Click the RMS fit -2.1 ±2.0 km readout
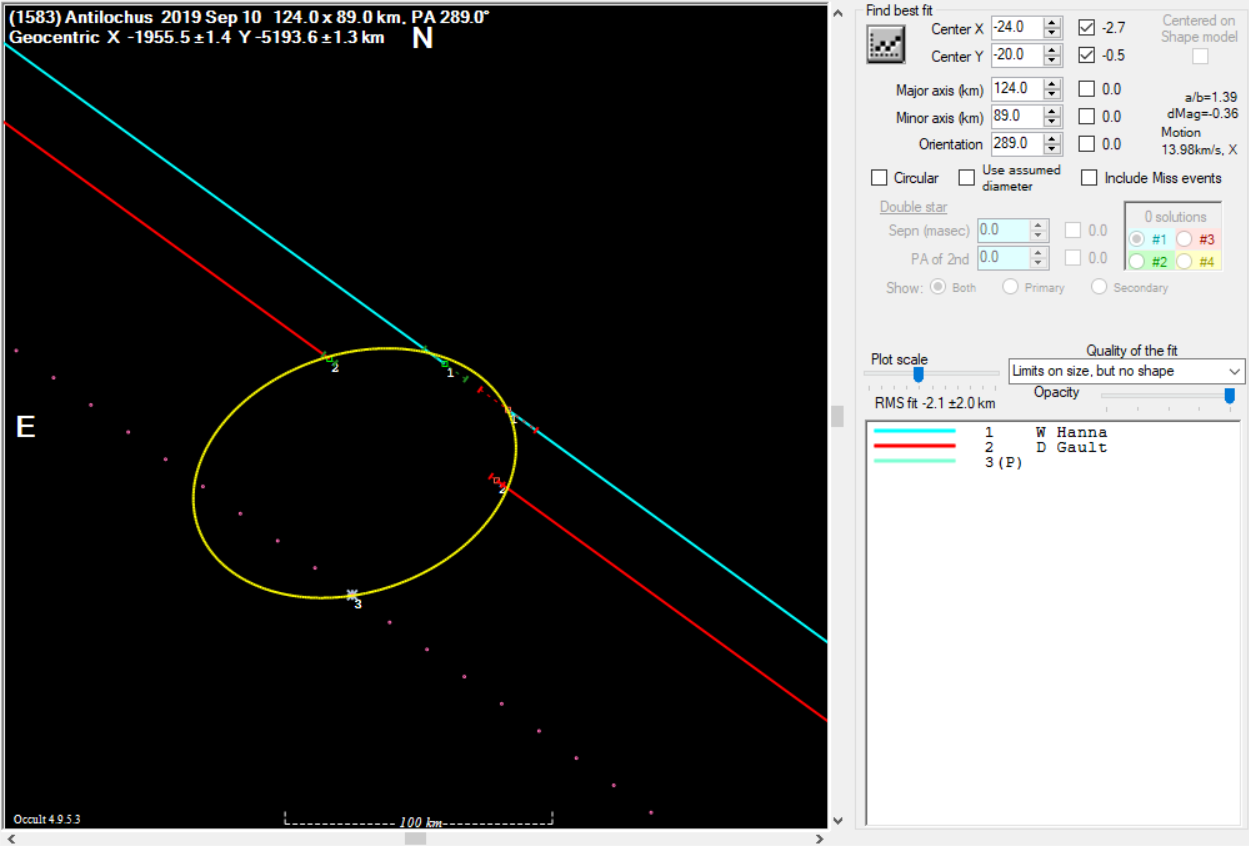Viewport: 1249px width, 846px height. pyautogui.click(x=935, y=403)
